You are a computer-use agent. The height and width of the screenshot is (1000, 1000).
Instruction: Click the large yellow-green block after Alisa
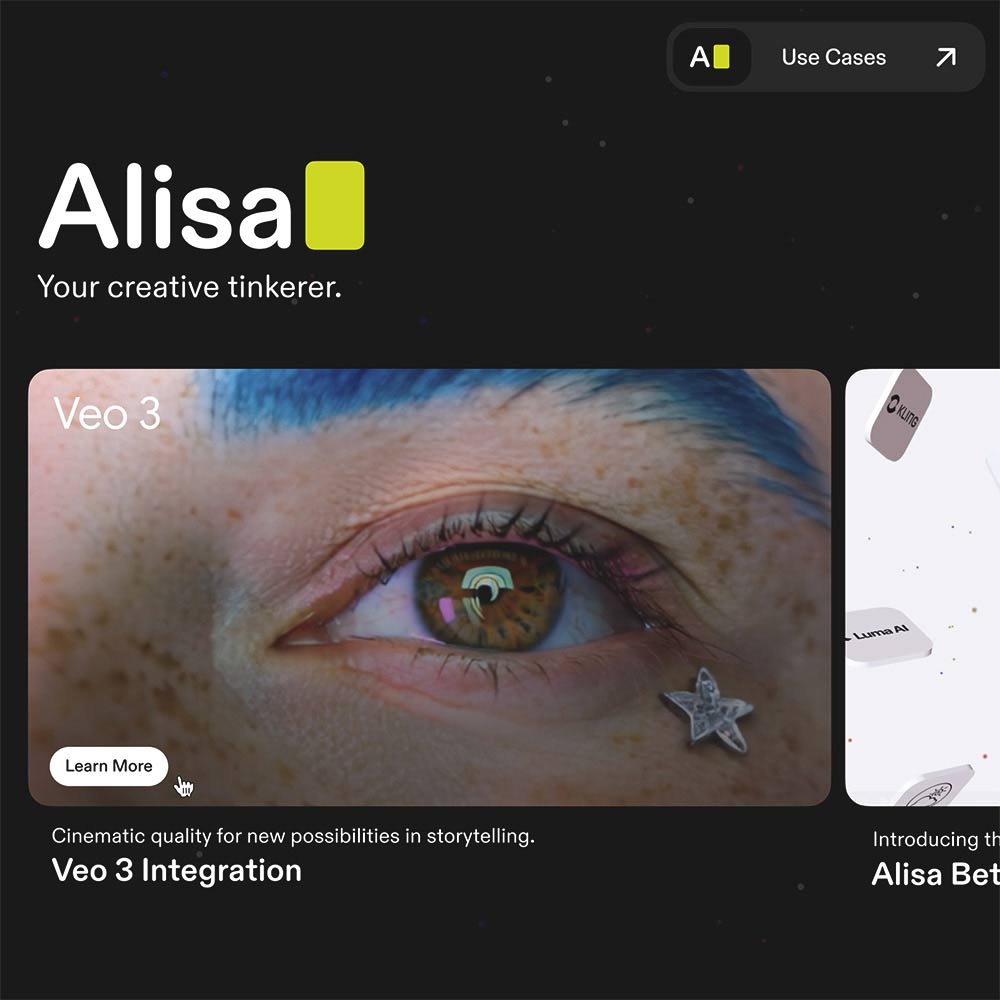tap(335, 205)
